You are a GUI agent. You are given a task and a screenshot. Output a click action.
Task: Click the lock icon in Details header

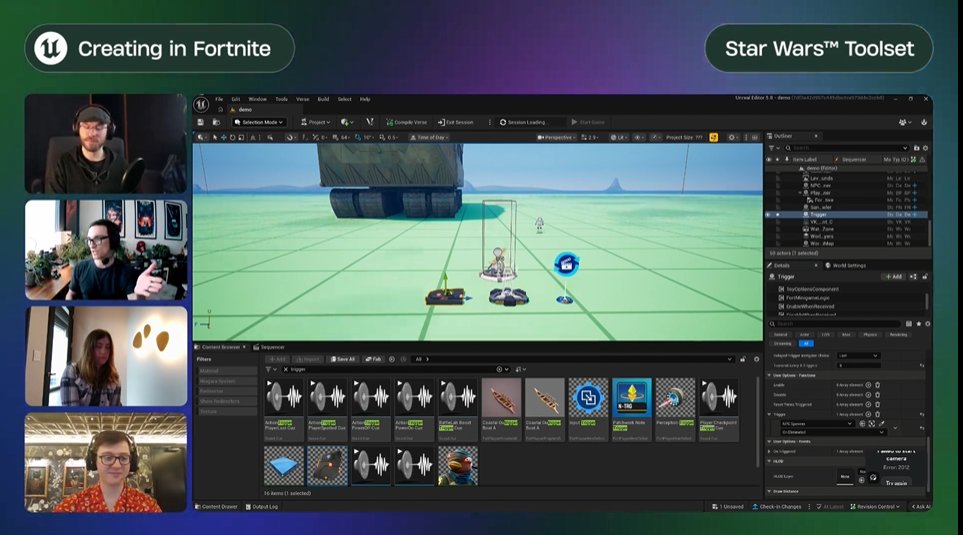click(924, 276)
